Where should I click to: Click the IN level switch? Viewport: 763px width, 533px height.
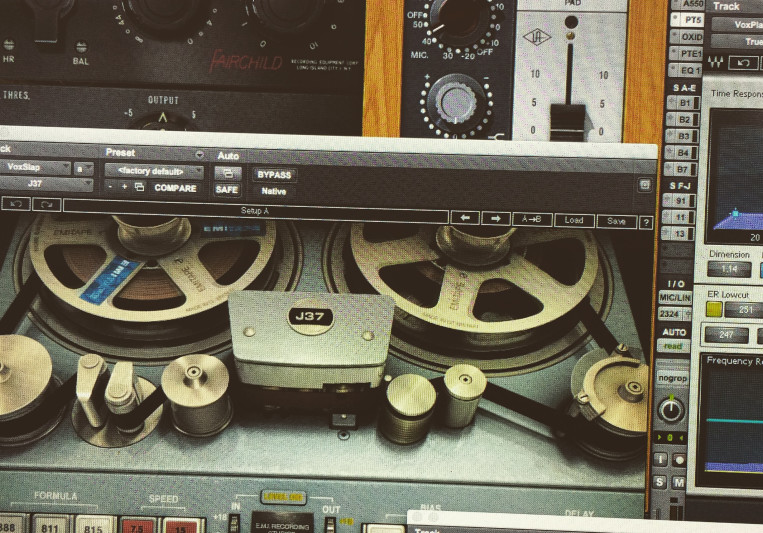click(235, 523)
